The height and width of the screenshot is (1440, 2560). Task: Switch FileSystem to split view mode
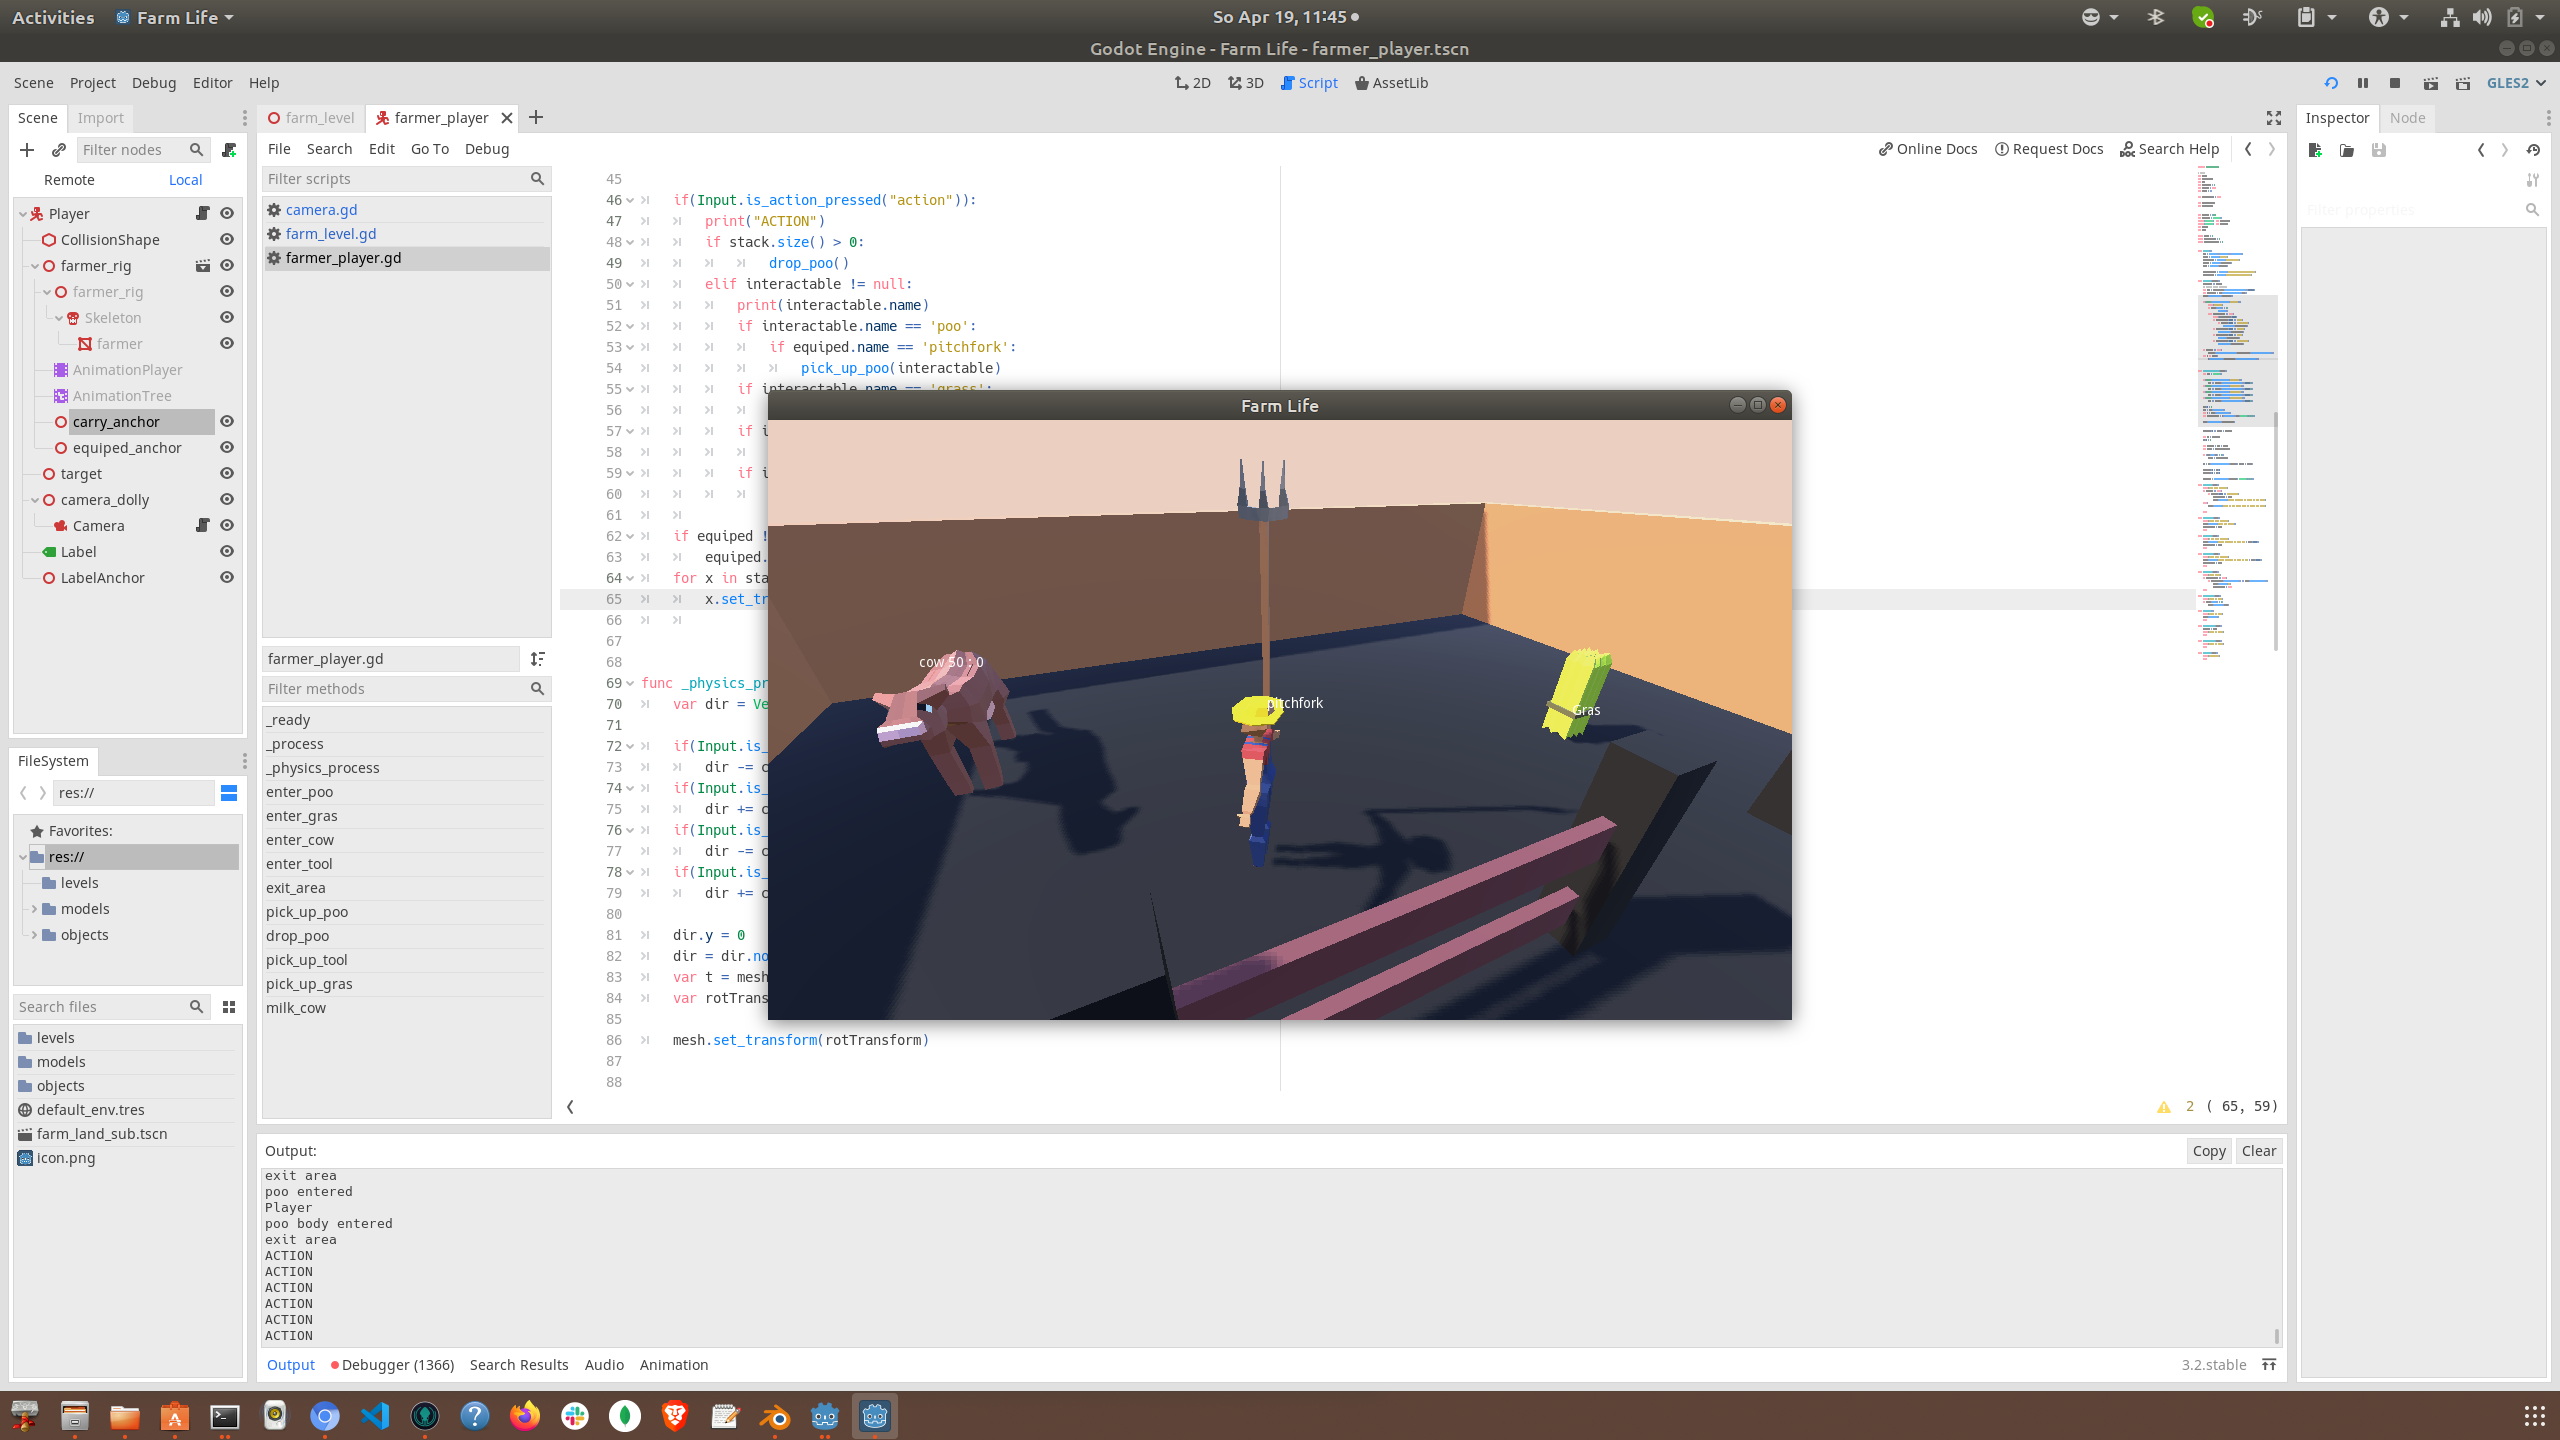[x=229, y=793]
